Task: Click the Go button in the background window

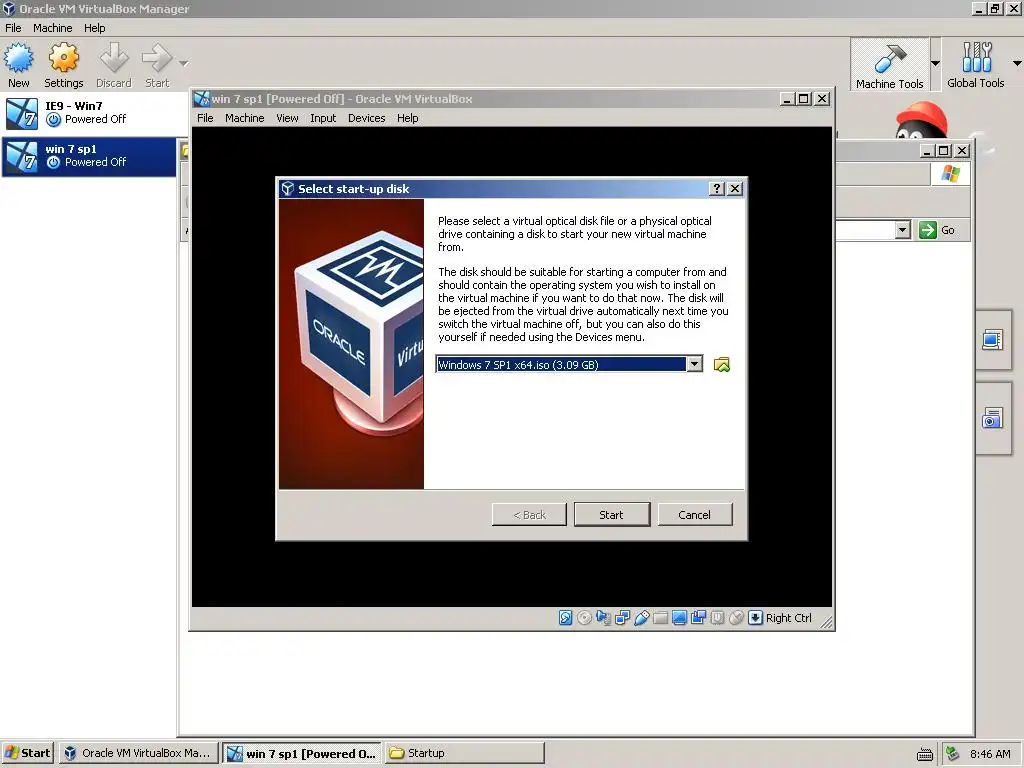Action: (938, 230)
